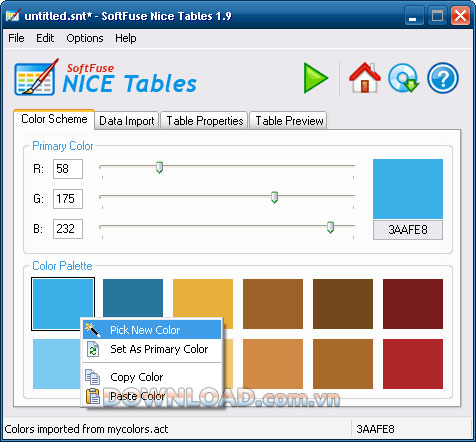Select the bottom-row caramel brown swatch
The width and height of the screenshot is (476, 442).
(343, 364)
